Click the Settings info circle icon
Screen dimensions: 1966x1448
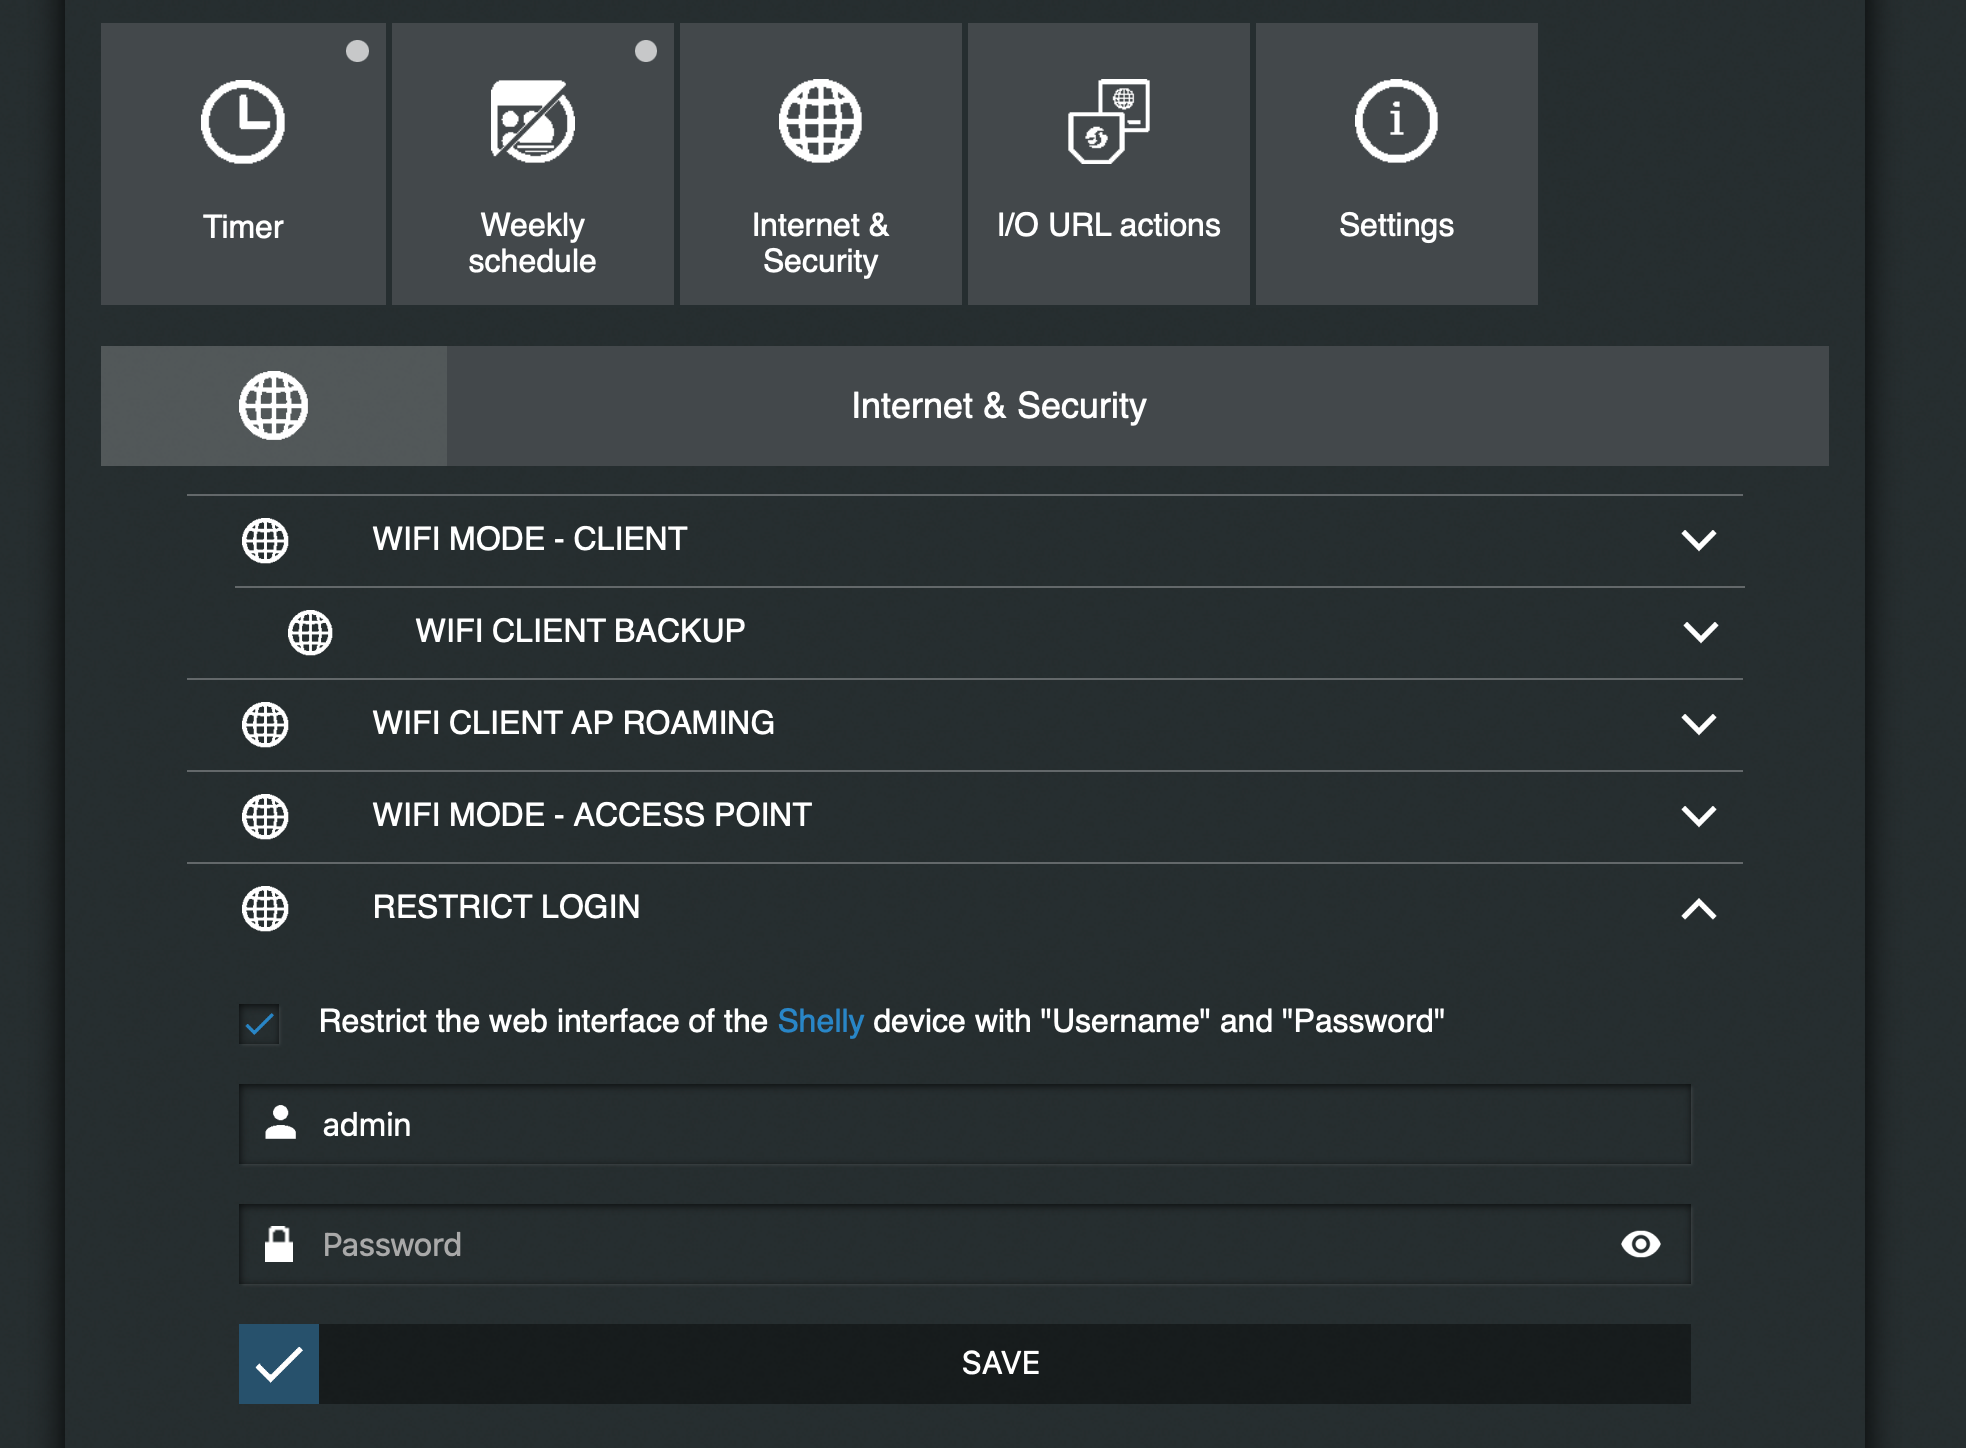pos(1396,122)
